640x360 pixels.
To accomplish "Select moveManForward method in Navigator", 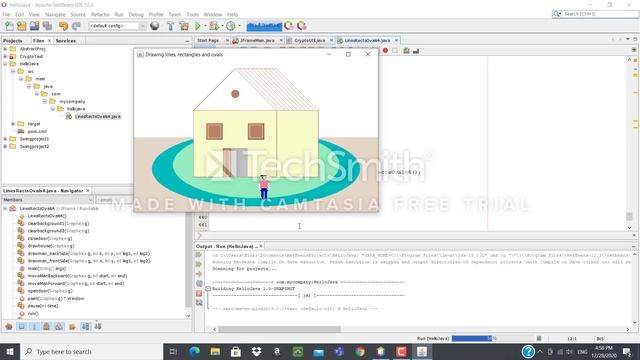I will click(76, 283).
